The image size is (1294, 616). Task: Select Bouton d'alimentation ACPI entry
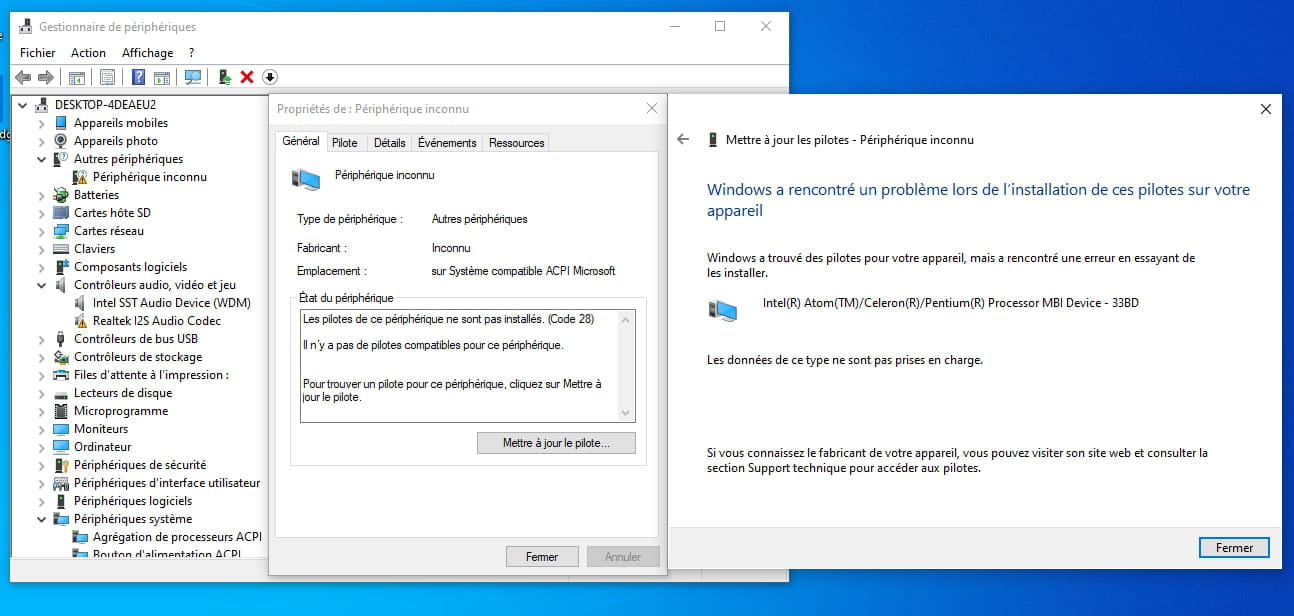(166, 554)
